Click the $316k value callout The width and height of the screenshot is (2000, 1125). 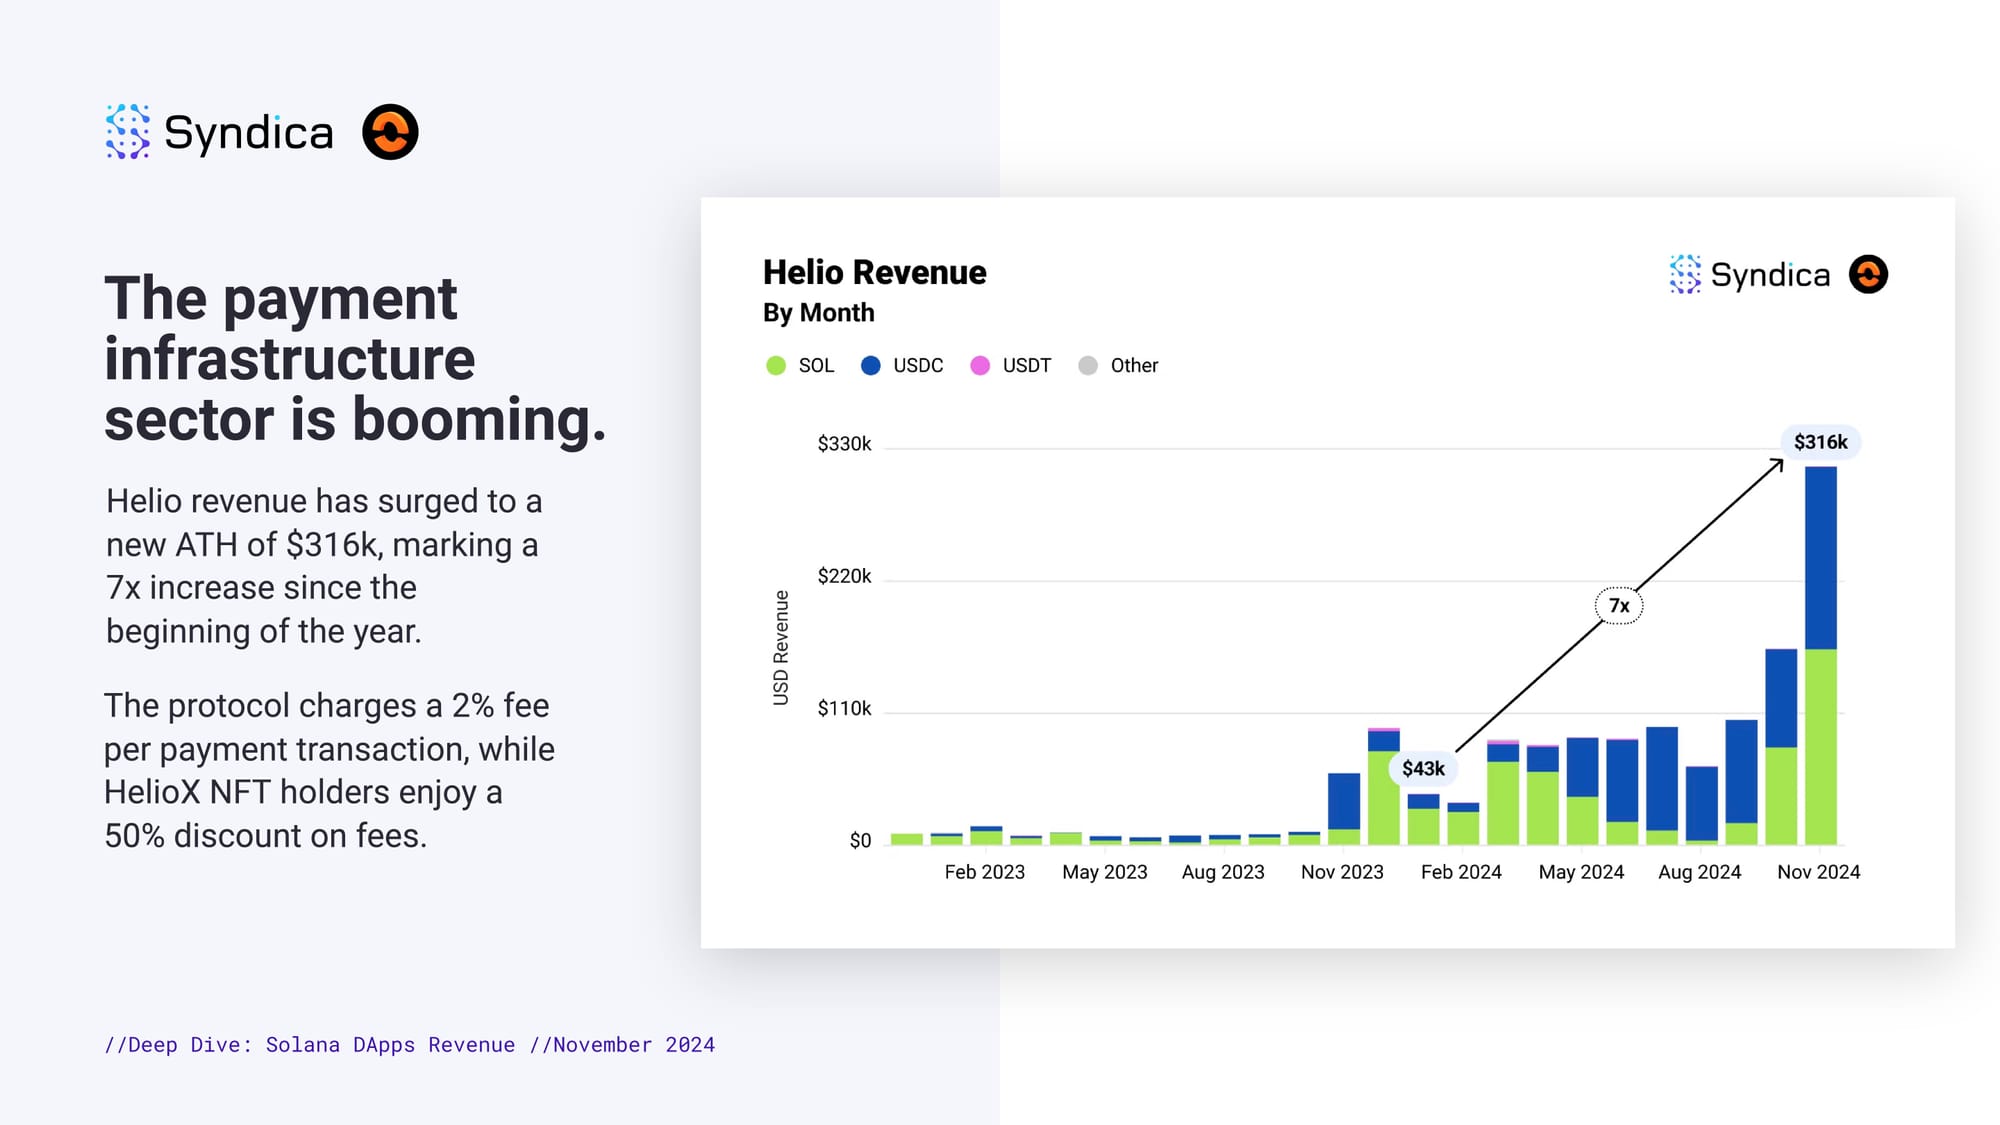[x=1820, y=442]
